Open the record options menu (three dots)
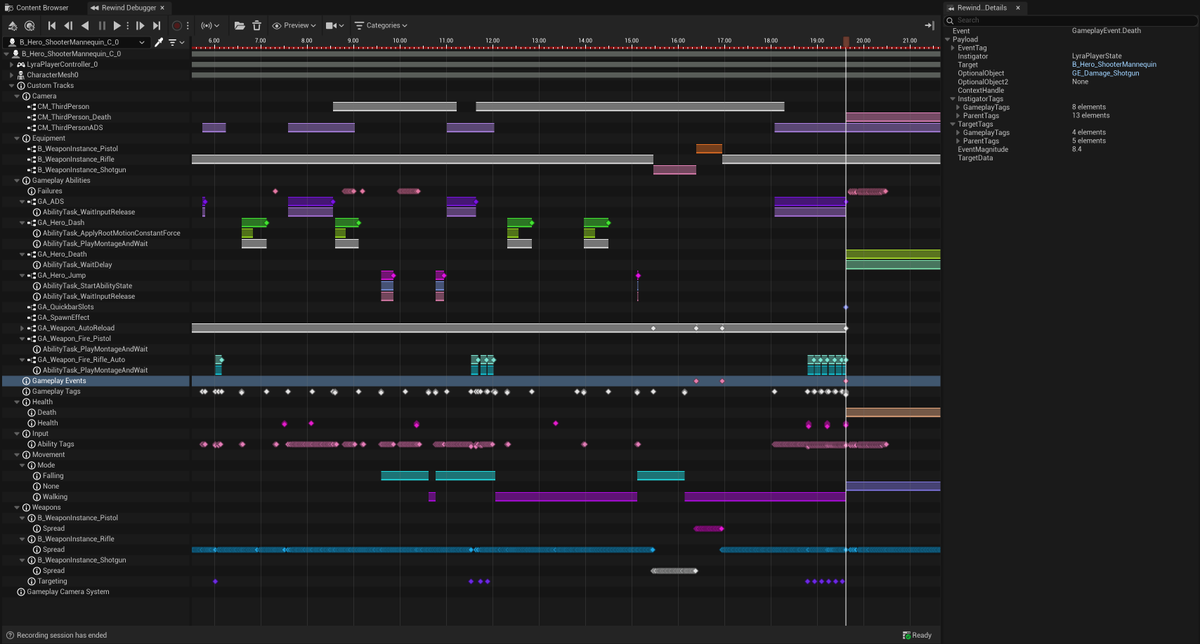The width and height of the screenshot is (1200, 644). pos(188,25)
